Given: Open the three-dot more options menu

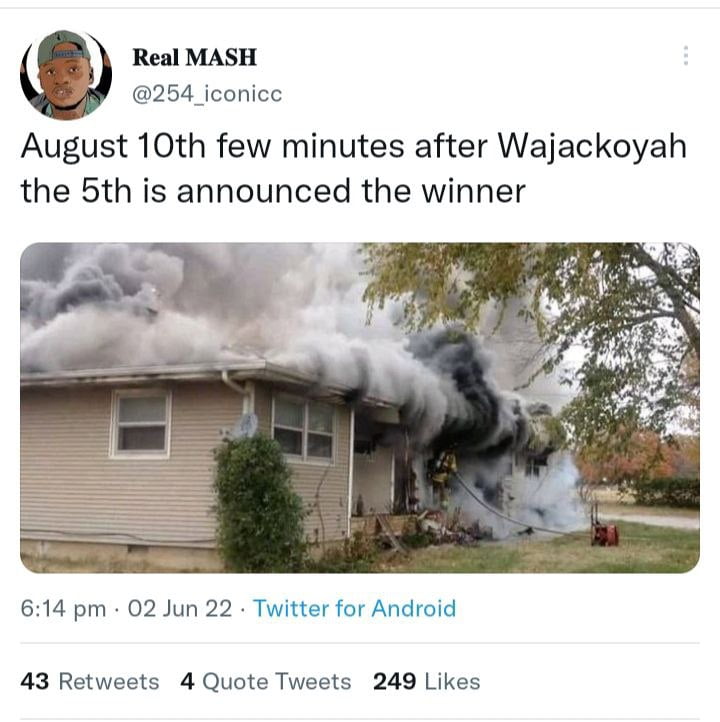Looking at the screenshot, I should coord(685,56).
